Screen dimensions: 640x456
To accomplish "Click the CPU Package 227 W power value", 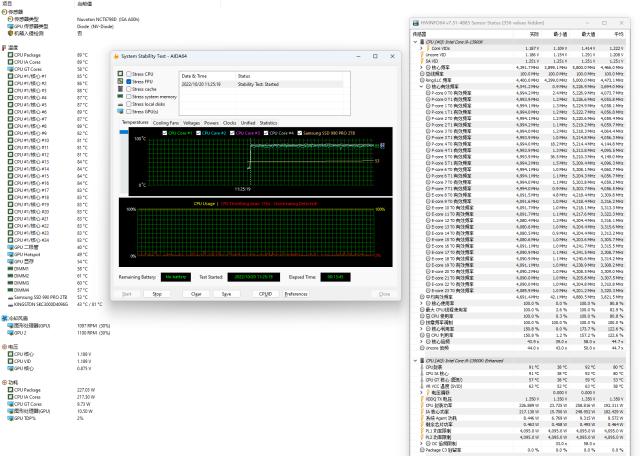I will [x=85, y=390].
